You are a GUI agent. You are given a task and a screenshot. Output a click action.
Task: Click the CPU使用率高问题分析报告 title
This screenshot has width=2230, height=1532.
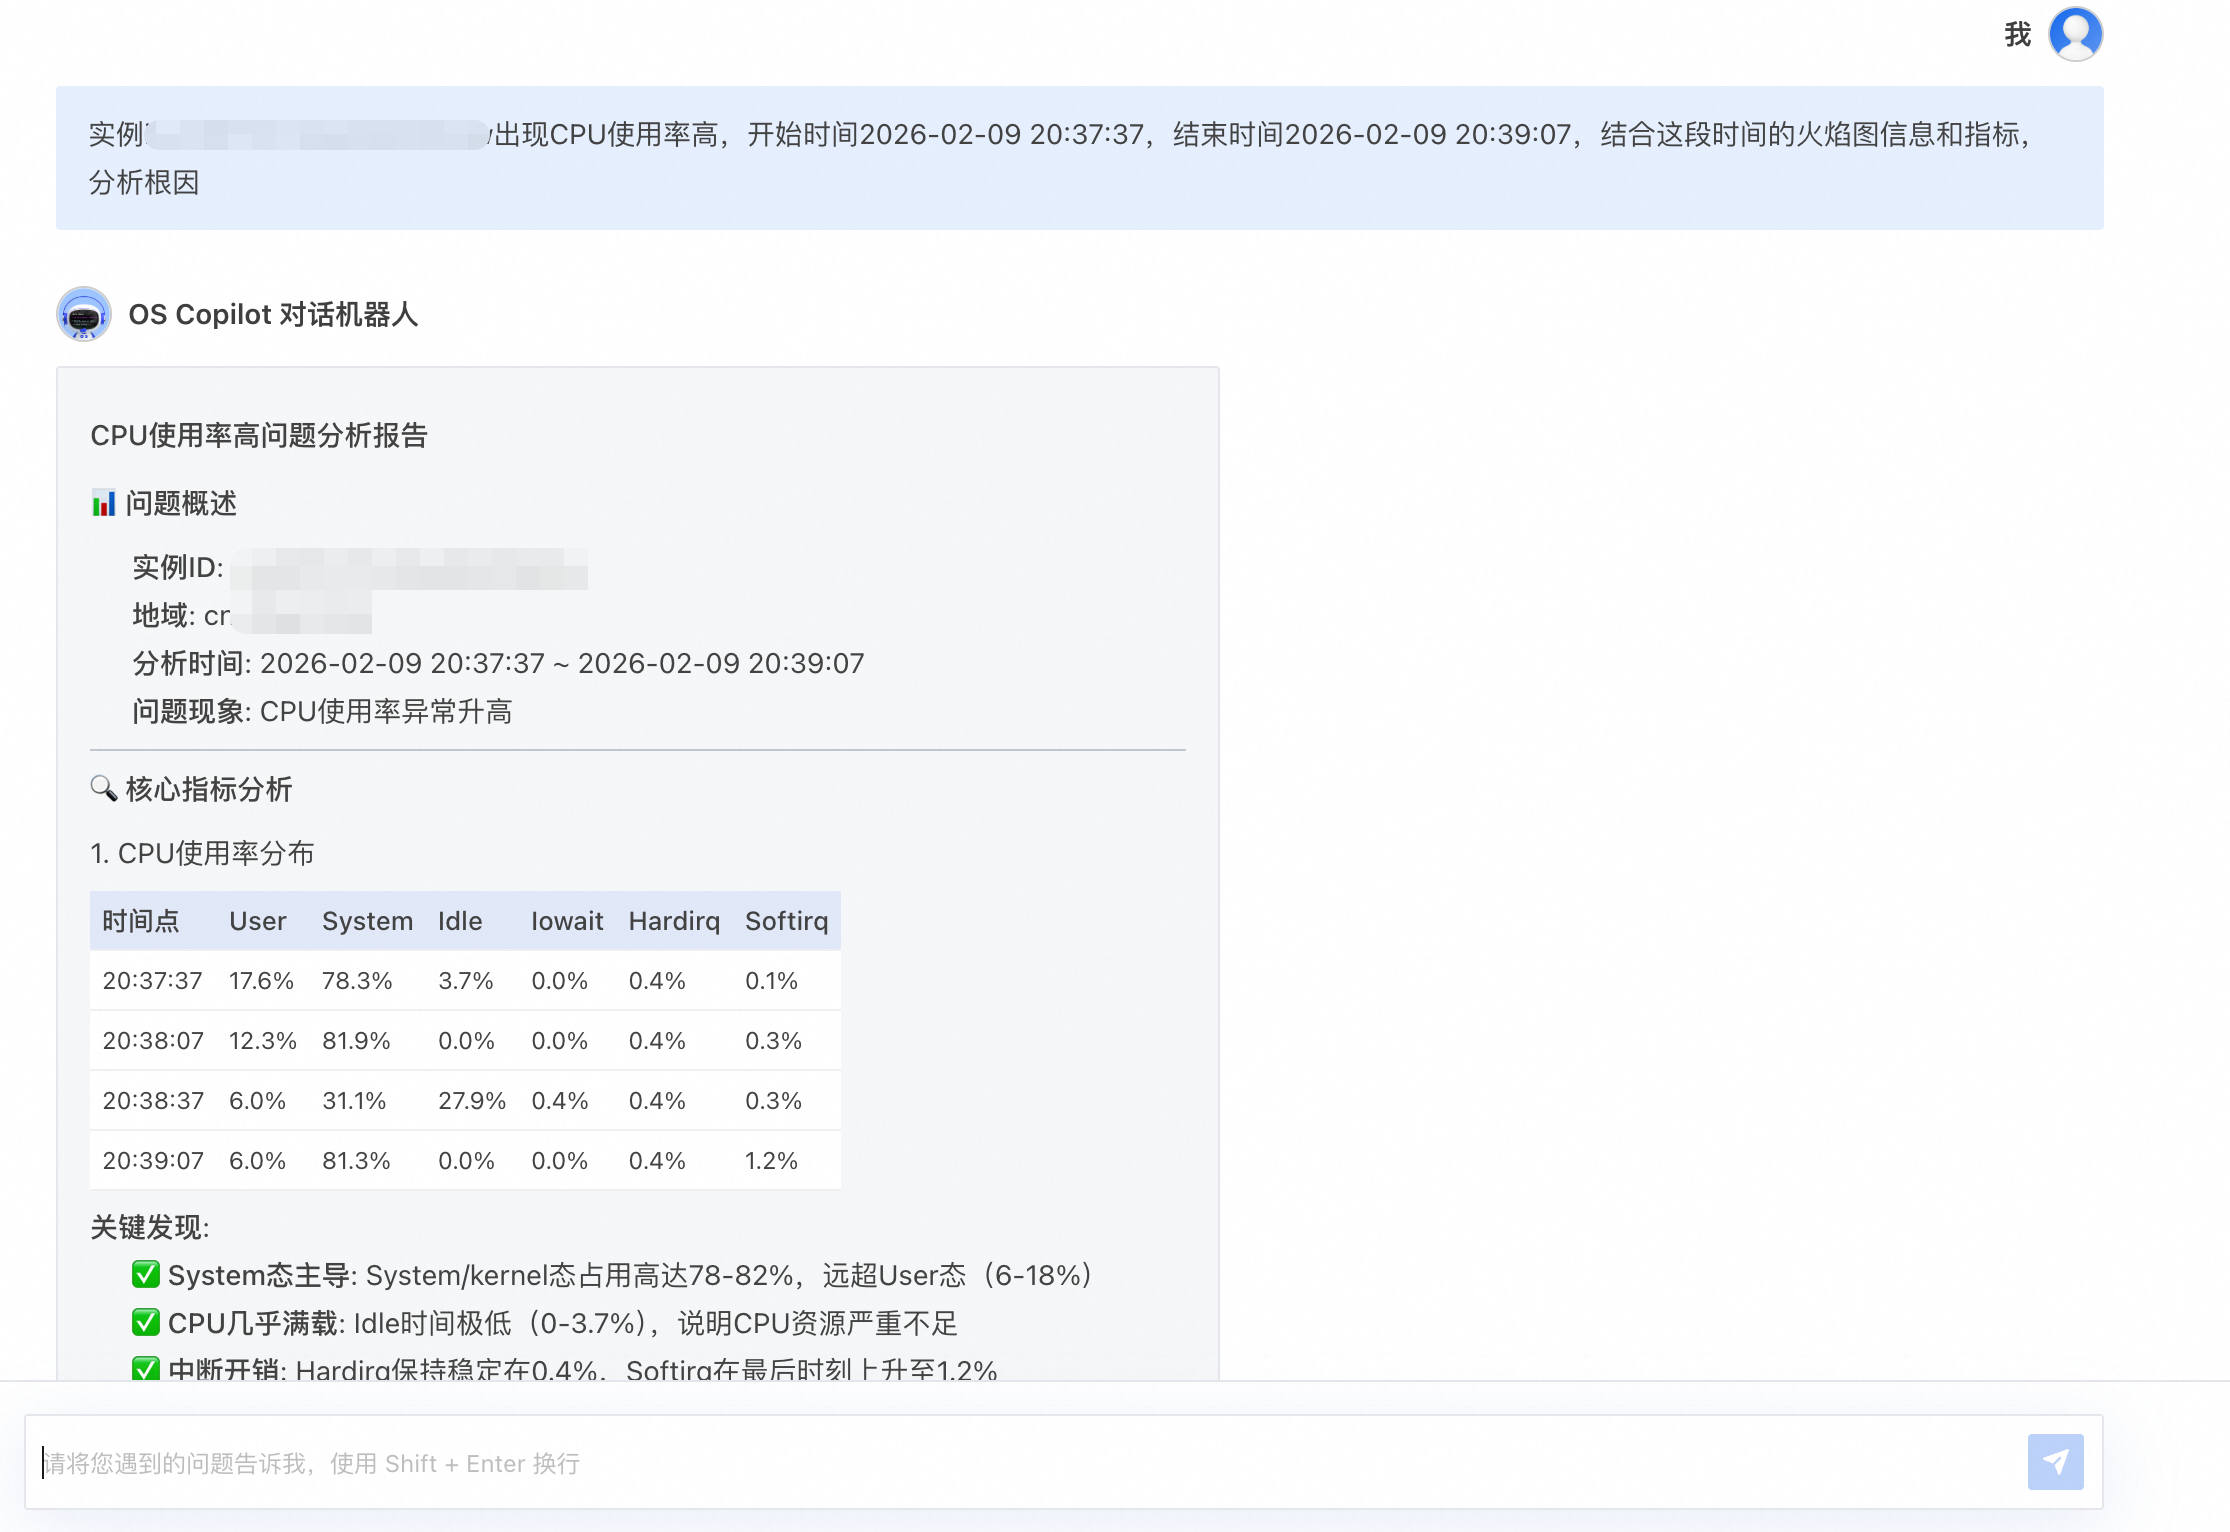pos(259,436)
